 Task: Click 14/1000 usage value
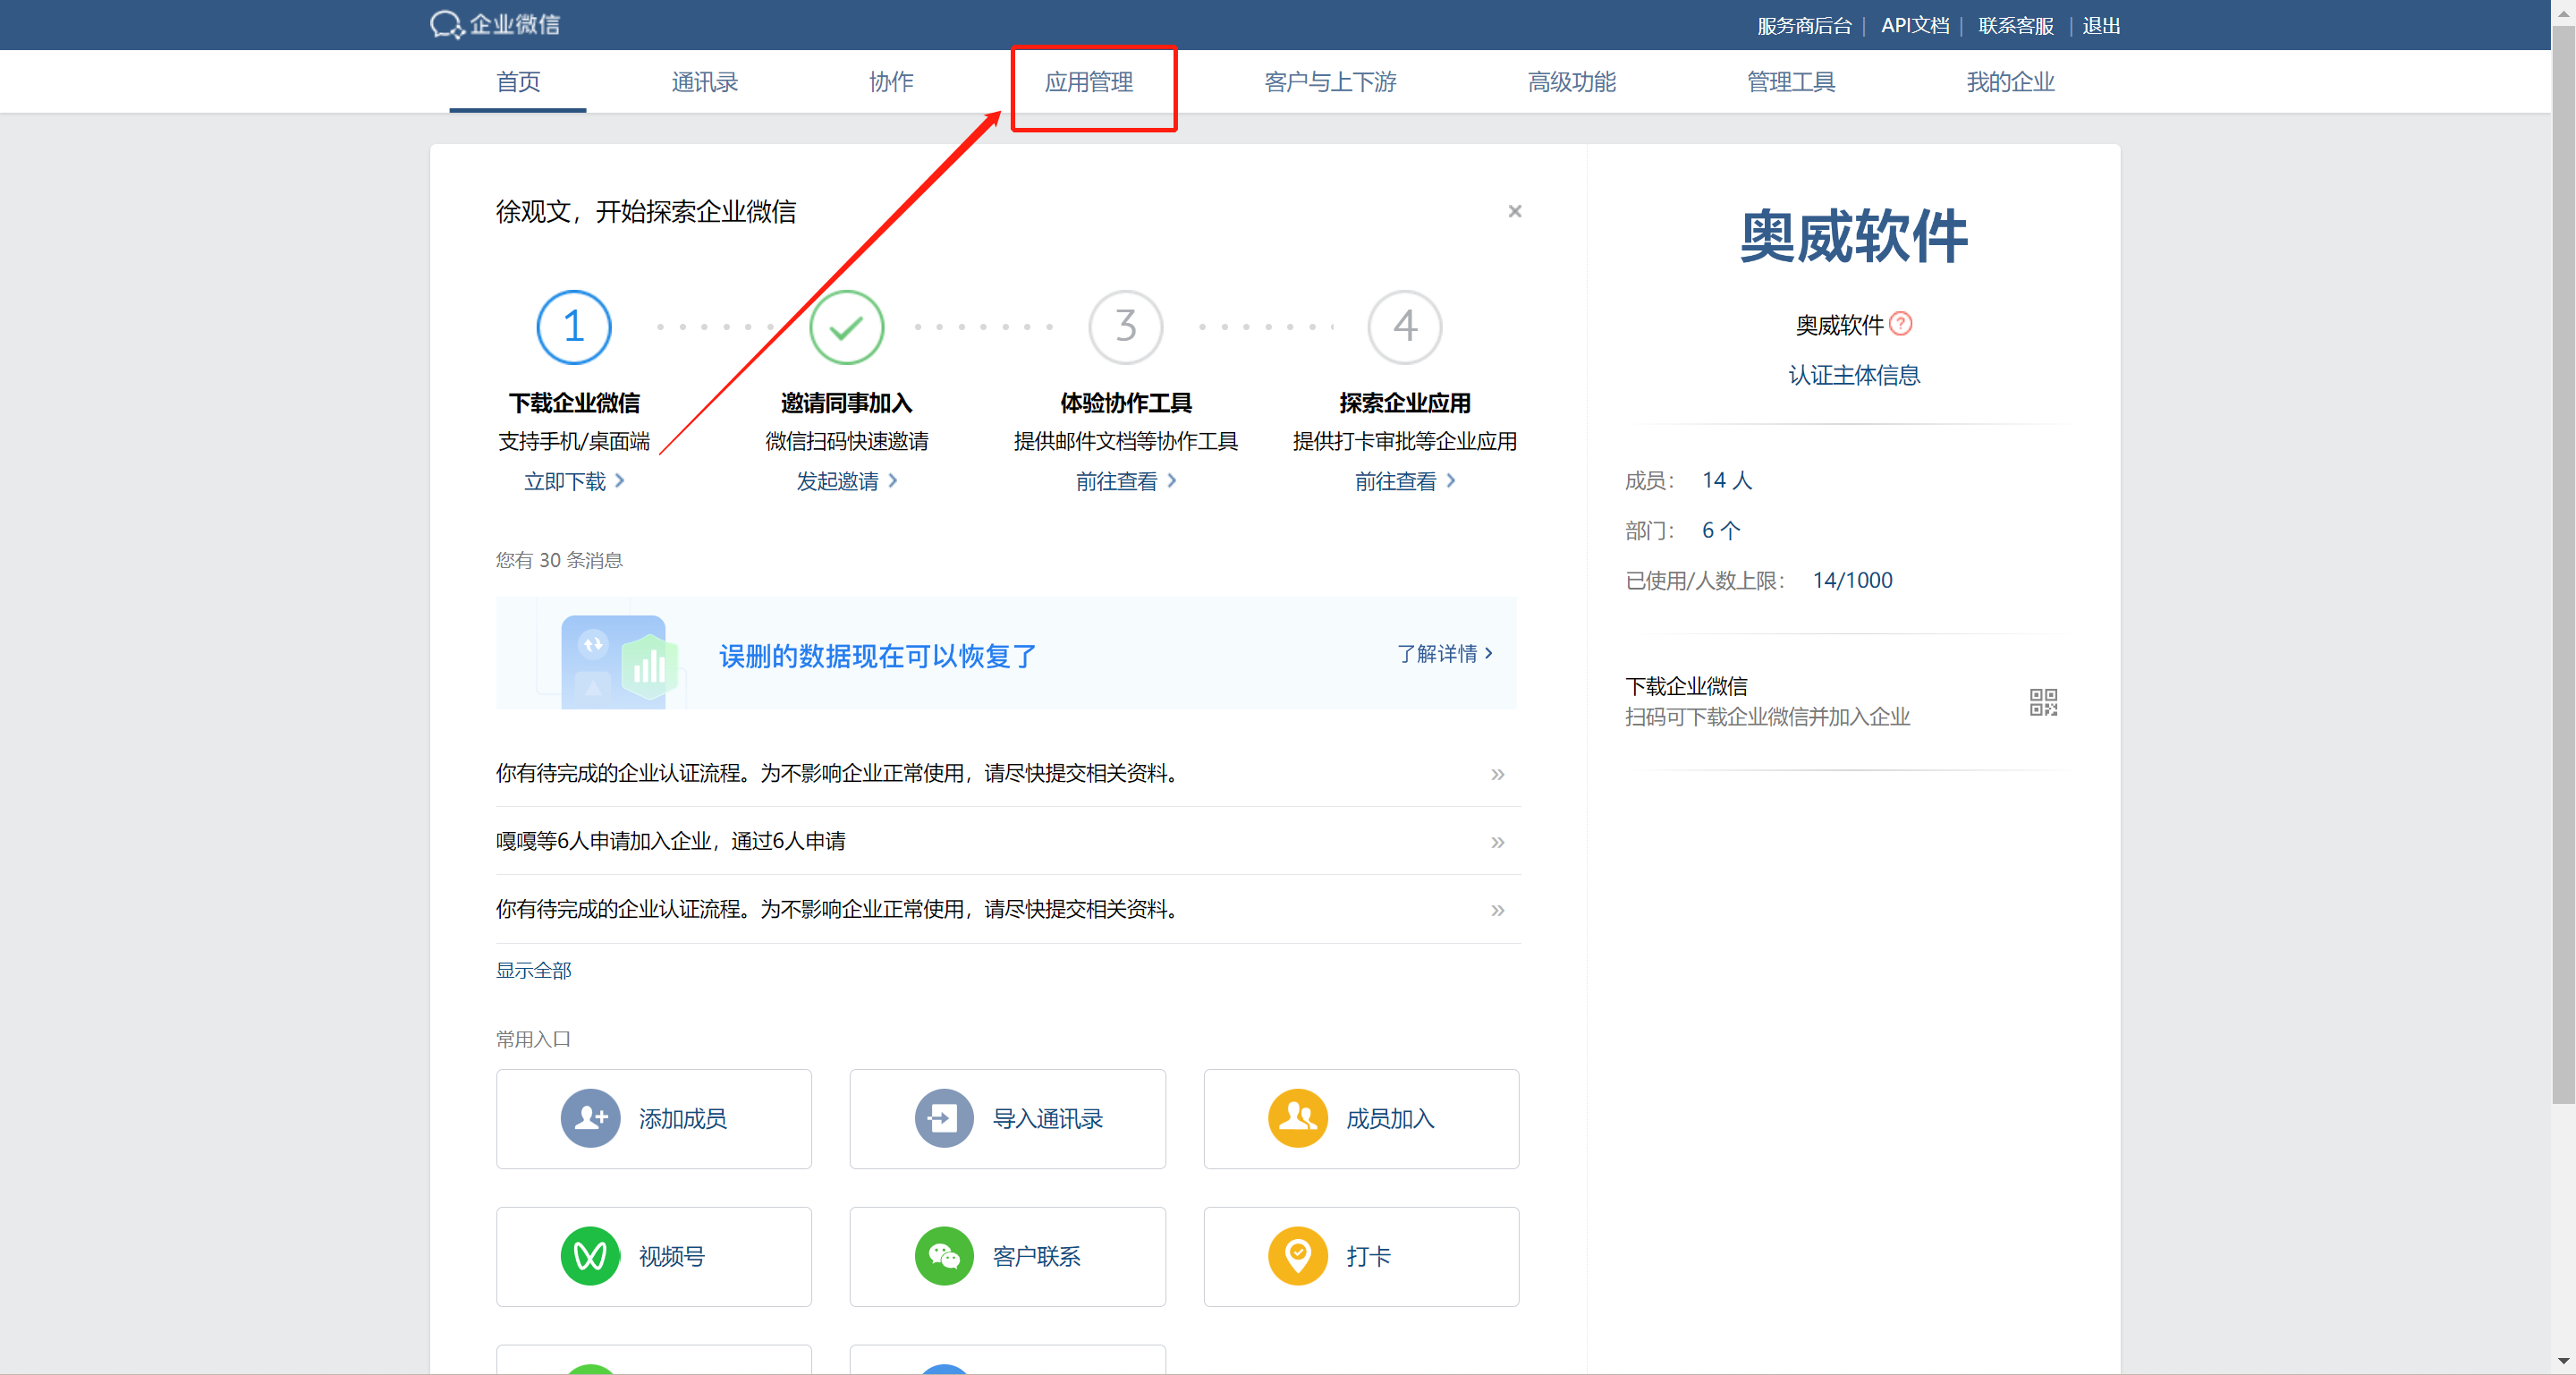[x=1852, y=580]
